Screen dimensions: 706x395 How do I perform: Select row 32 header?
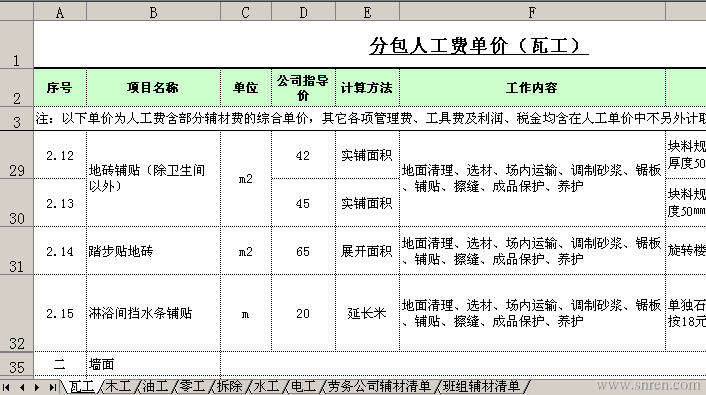(17, 313)
